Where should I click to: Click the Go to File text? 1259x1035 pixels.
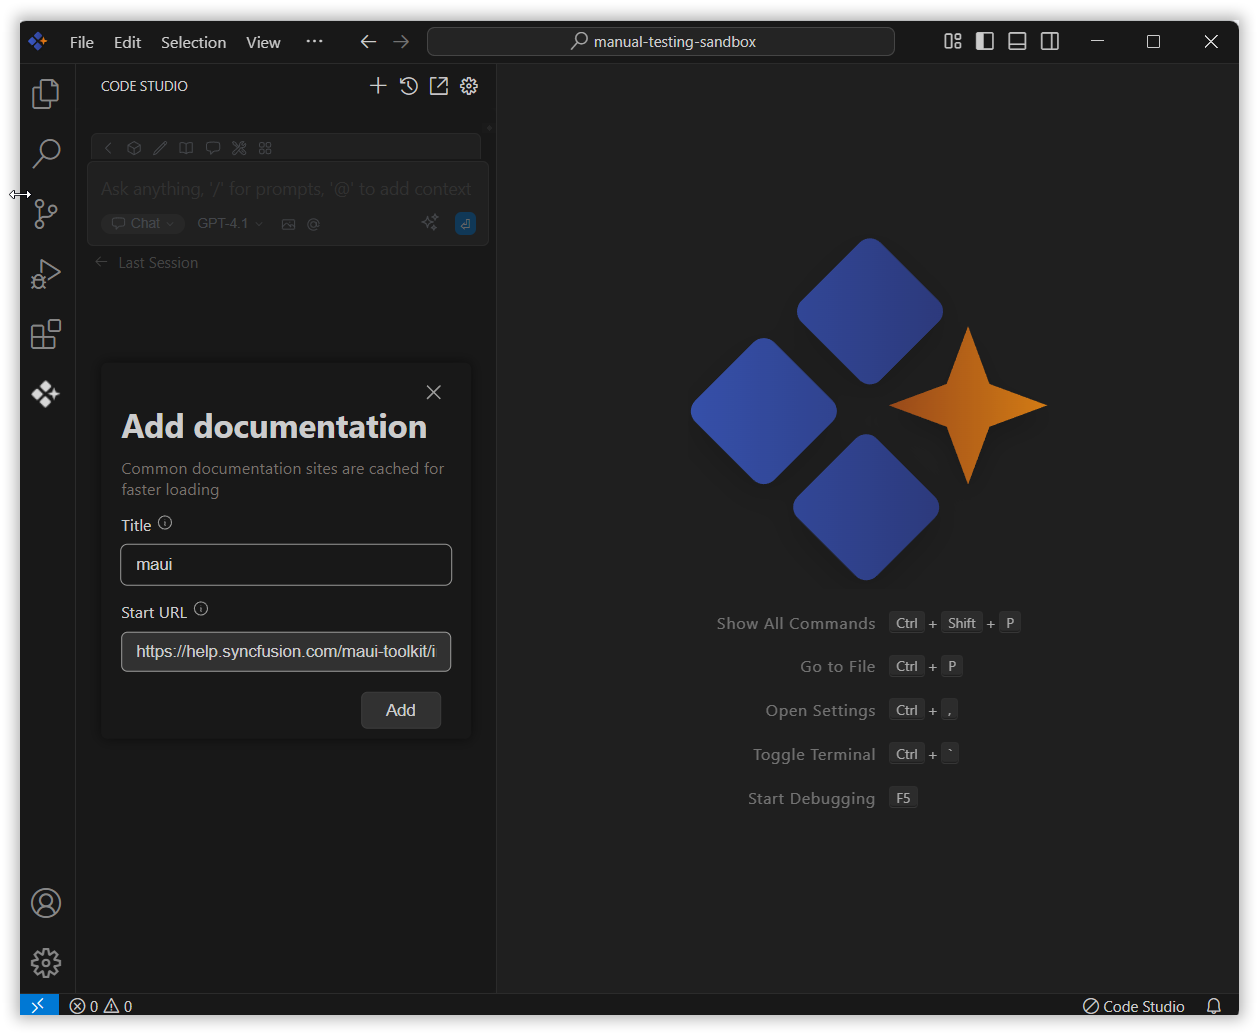[x=838, y=666]
